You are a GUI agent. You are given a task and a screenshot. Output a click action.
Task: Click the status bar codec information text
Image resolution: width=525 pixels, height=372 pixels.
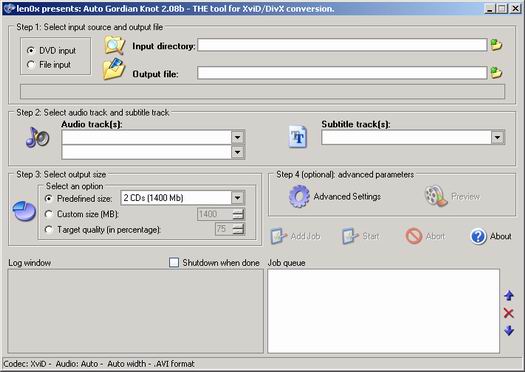[99, 364]
